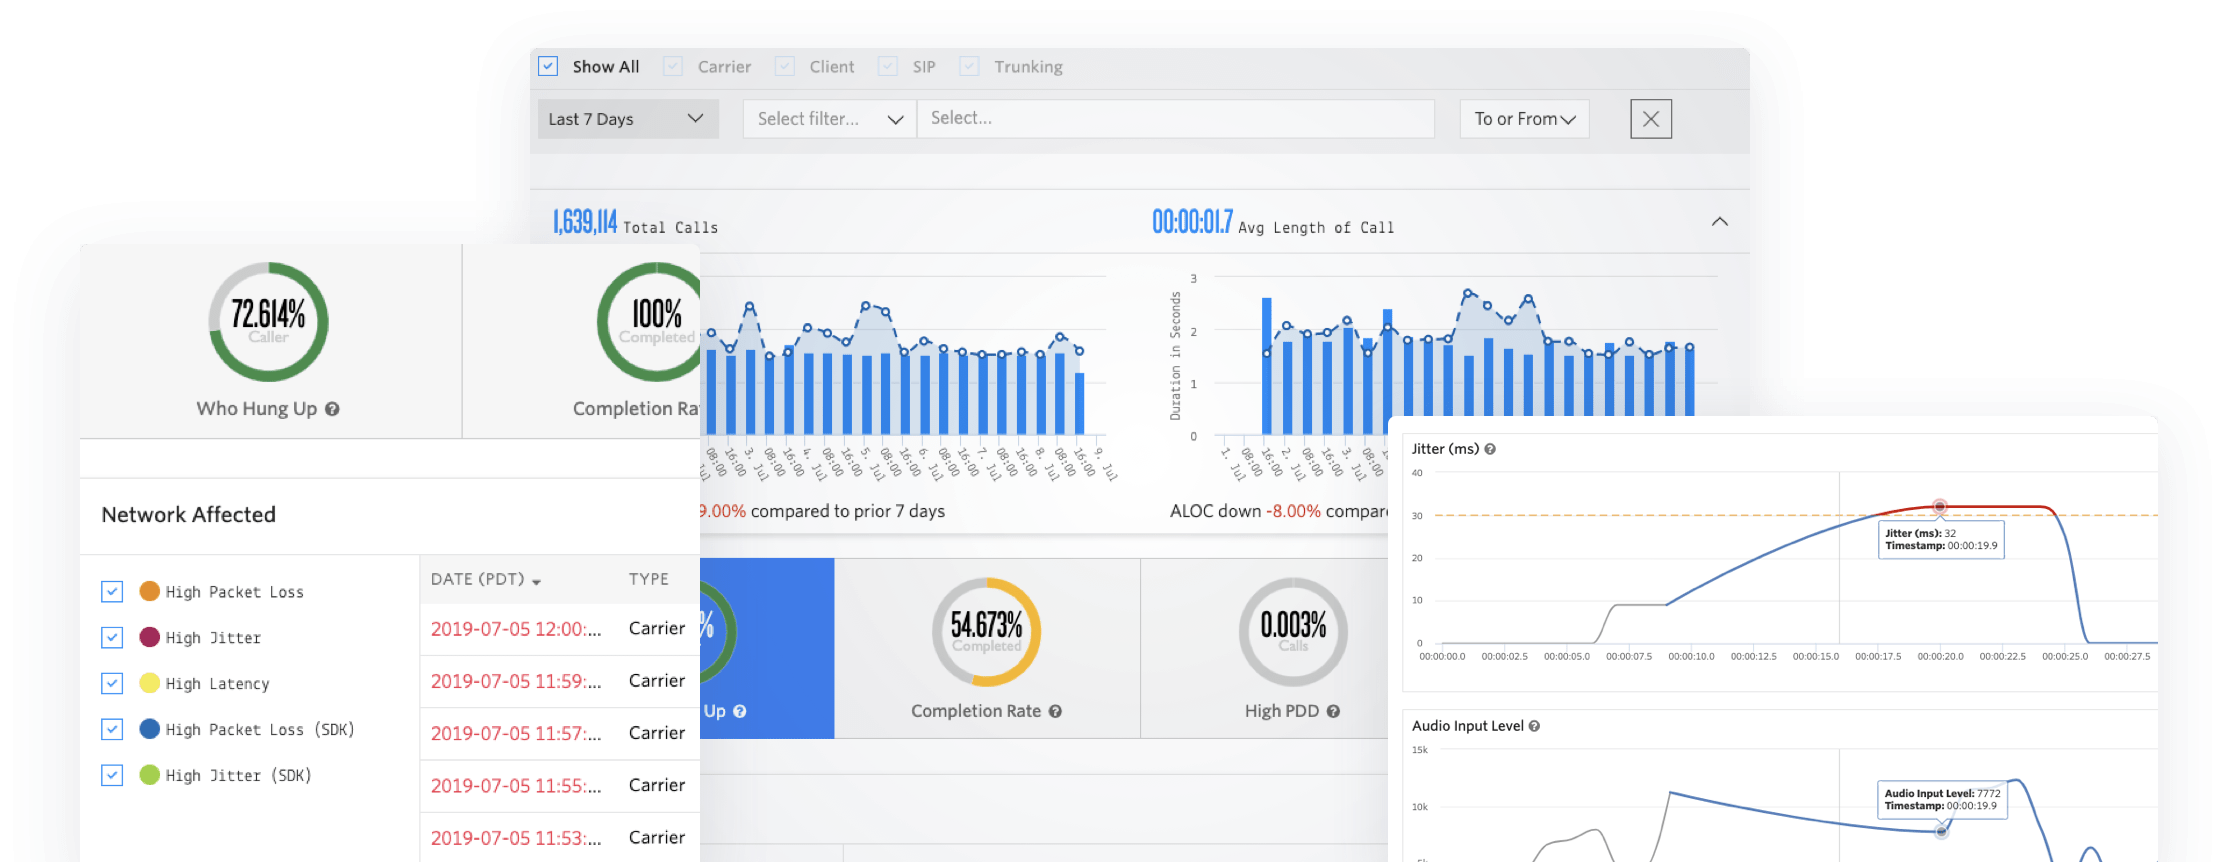This screenshot has height=862, width=2222.
Task: Click the Audio Input Level: 7772 tooltip
Action: pos(1942,800)
